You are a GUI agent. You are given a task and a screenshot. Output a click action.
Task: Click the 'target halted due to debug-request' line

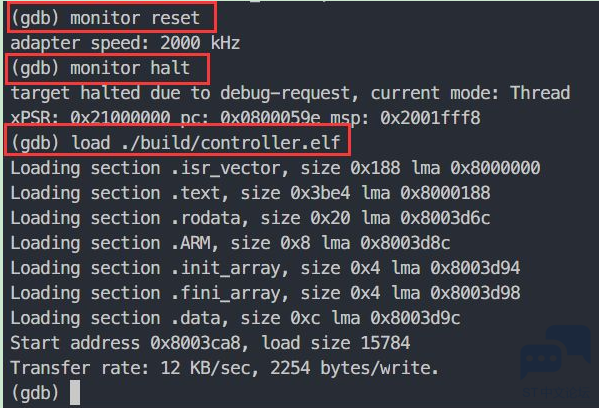290,93
